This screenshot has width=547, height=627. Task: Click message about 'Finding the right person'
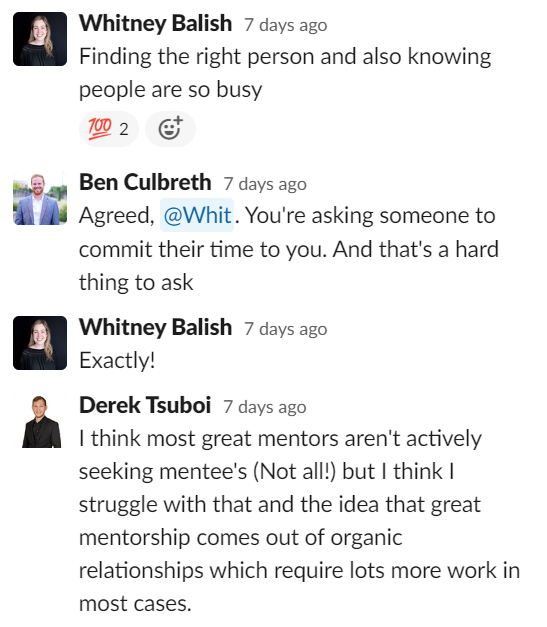point(285,73)
